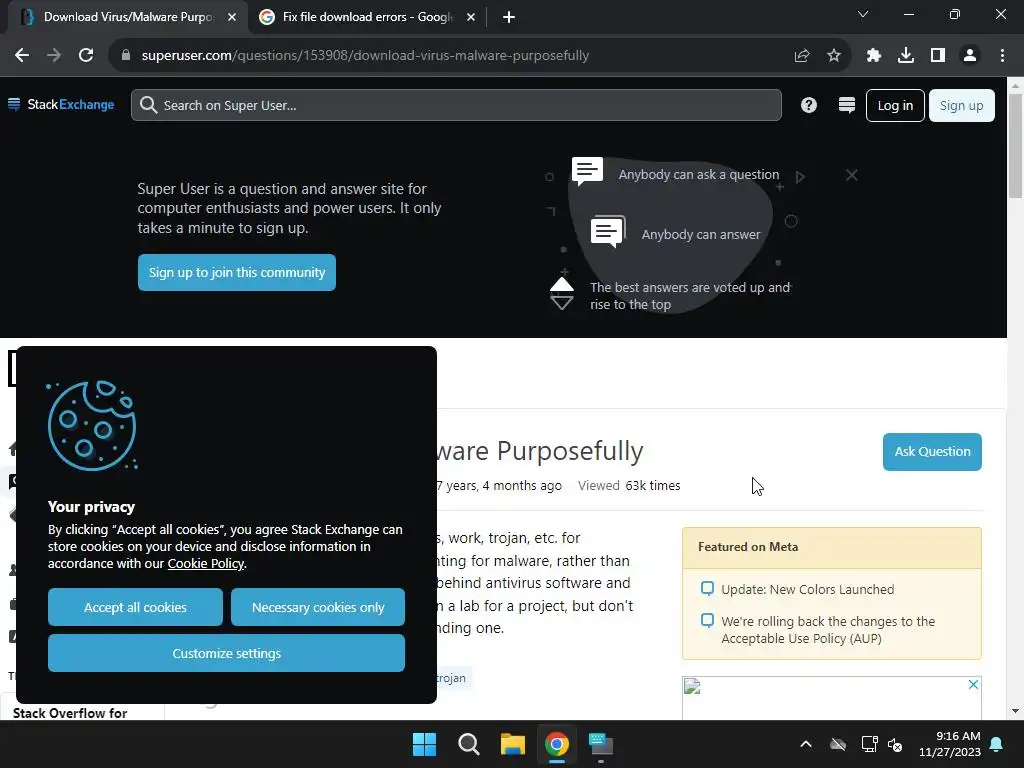Image resolution: width=1024 pixels, height=768 pixels.
Task: Accept all cookies
Action: [135, 607]
